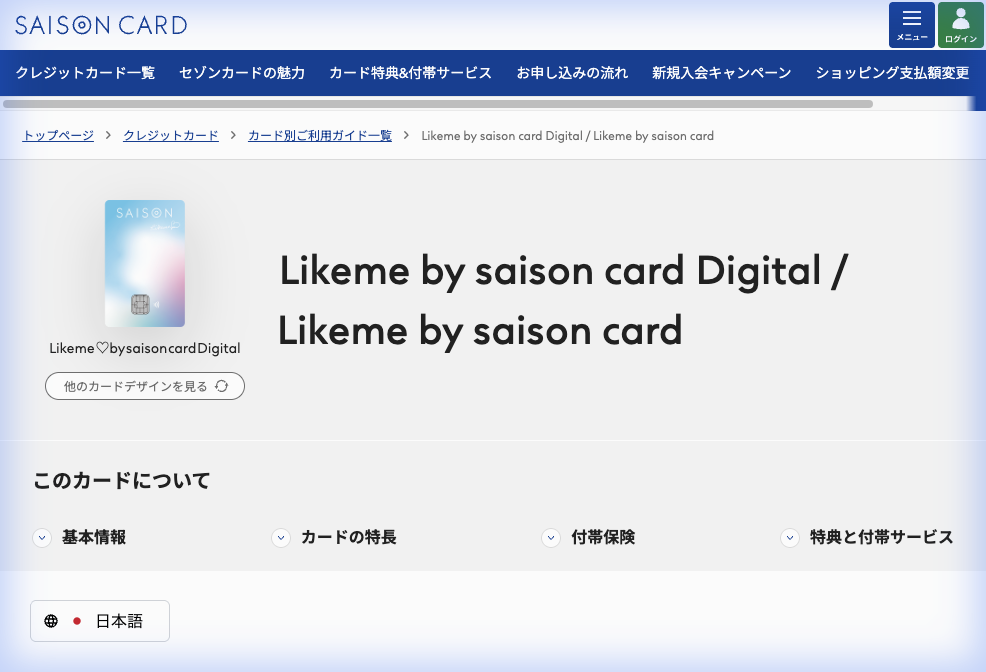The height and width of the screenshot is (672, 986).
Task: Click the 他のカードデザインを見る button
Action: click(x=144, y=386)
